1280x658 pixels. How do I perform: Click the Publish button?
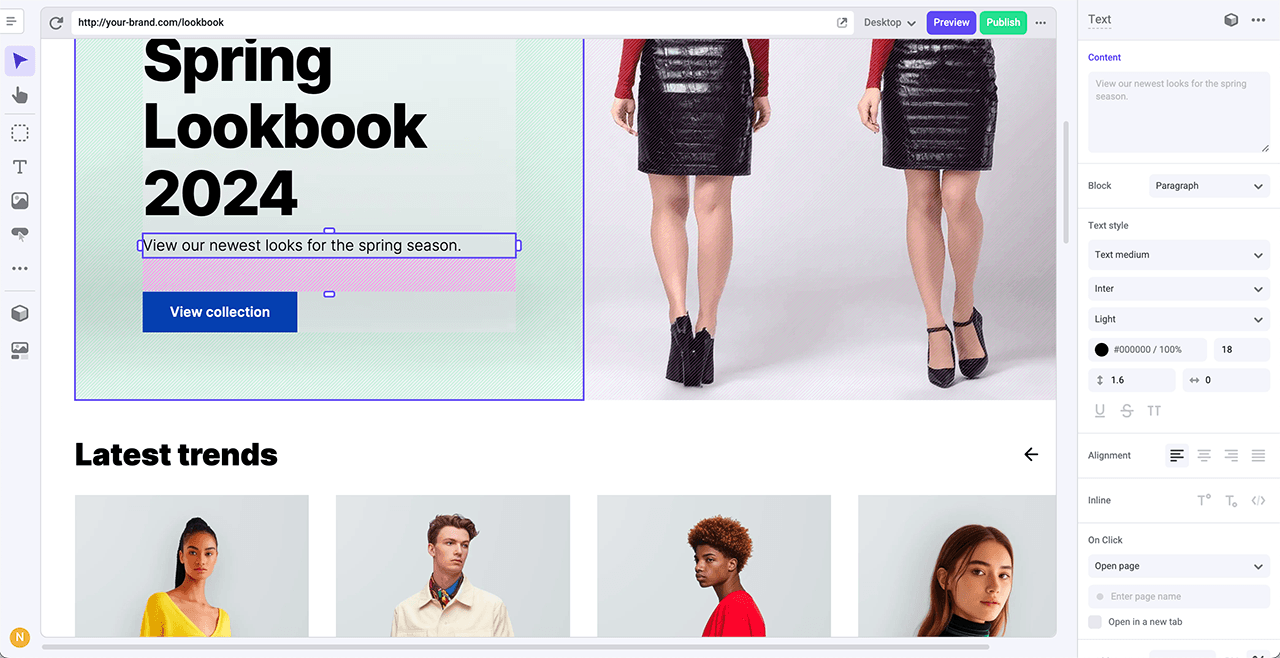1003,22
